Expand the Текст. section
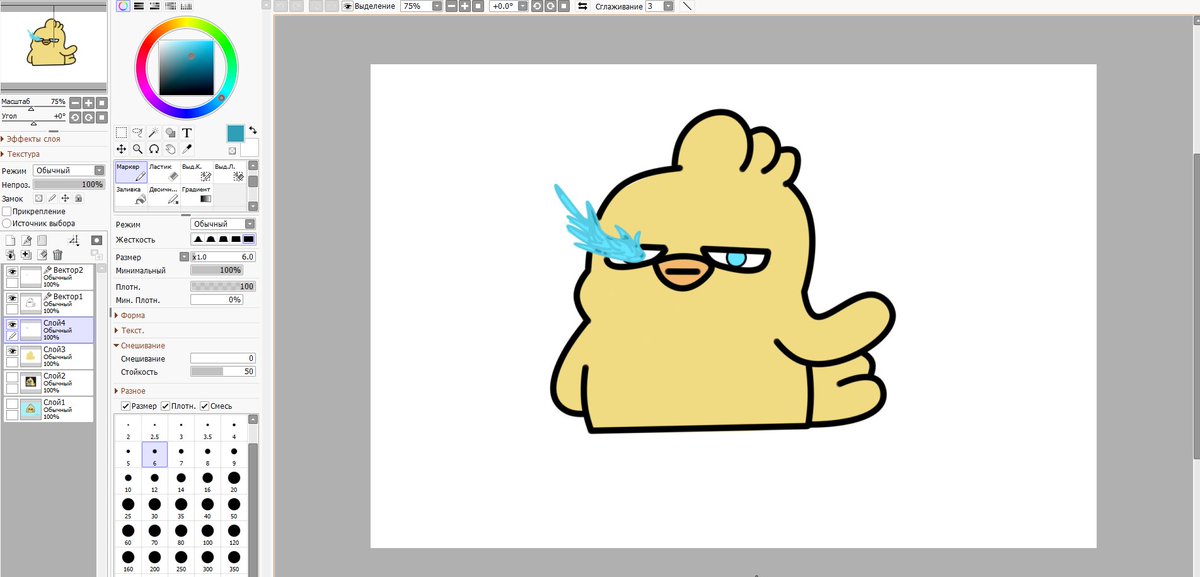Image resolution: width=1200 pixels, height=577 pixels. 130,330
